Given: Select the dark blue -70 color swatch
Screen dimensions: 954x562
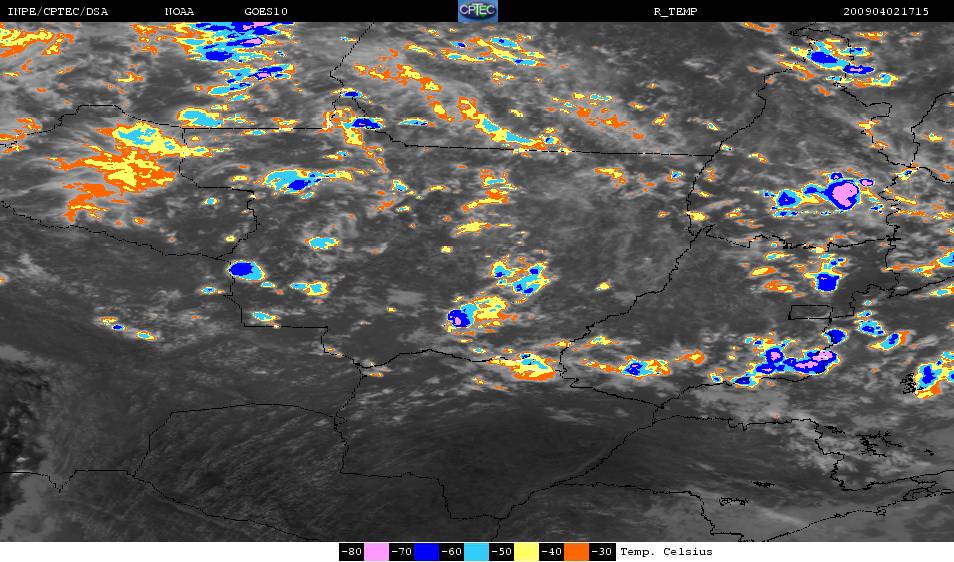Looking at the screenshot, I should point(427,552).
